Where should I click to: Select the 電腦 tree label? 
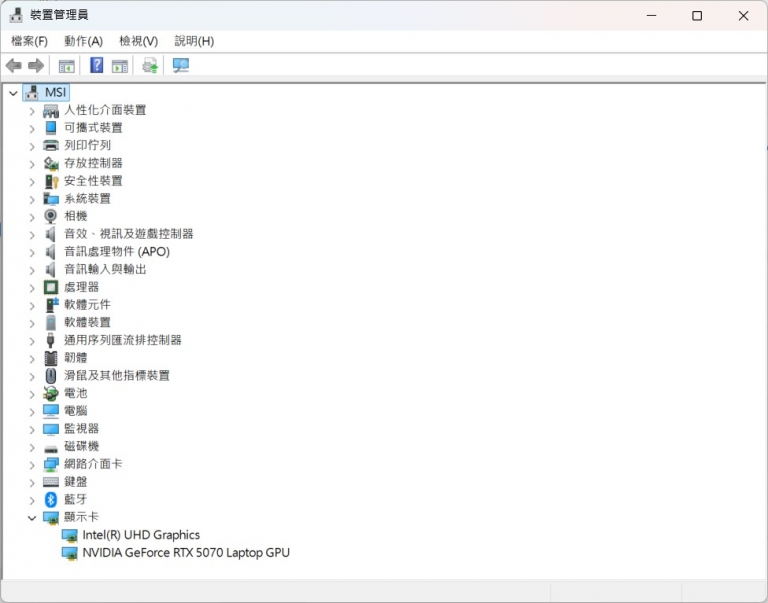click(75, 411)
